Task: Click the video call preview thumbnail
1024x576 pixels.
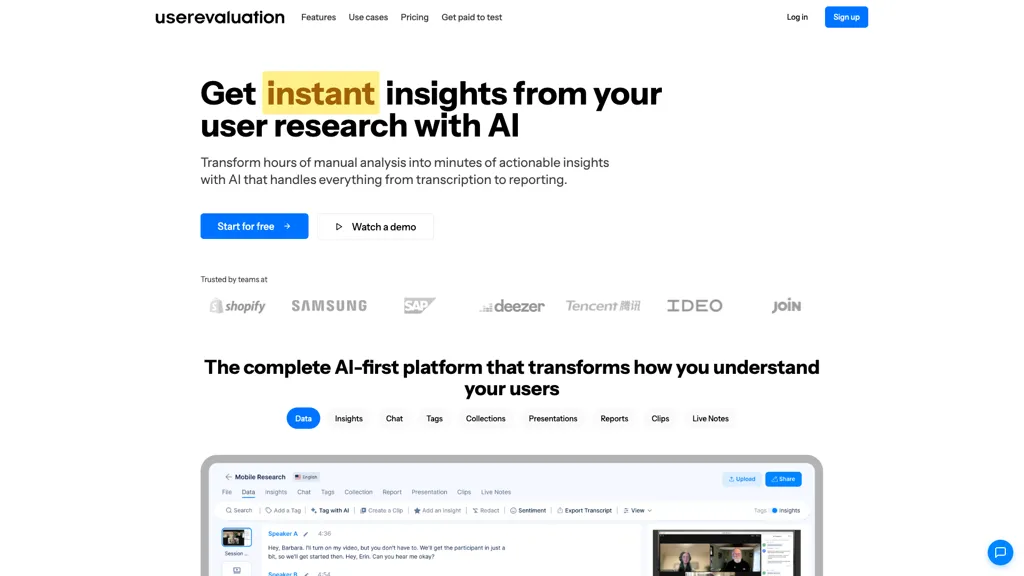Action: [x=727, y=553]
